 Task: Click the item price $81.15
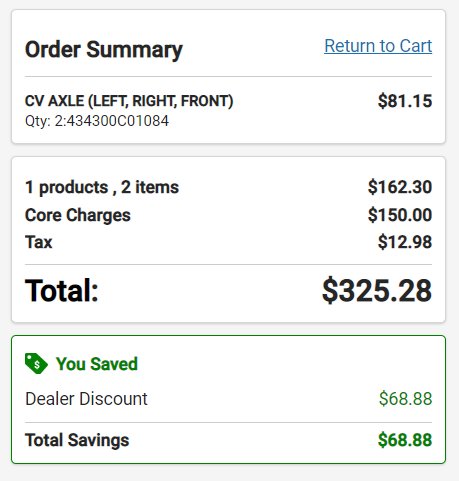click(405, 101)
